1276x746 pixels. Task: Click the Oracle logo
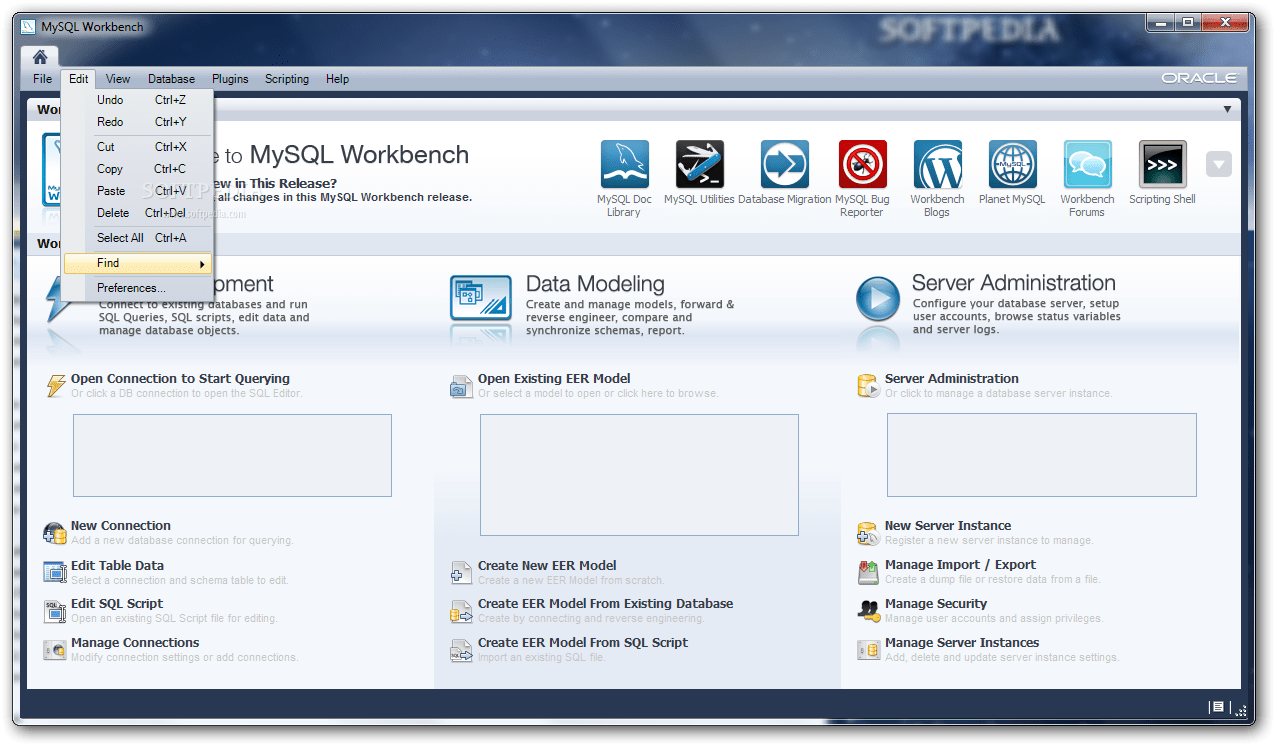coord(1199,78)
